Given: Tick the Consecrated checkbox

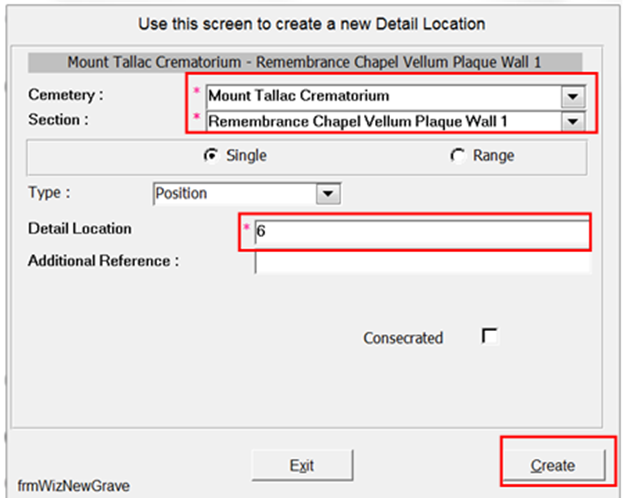Looking at the screenshot, I should [489, 336].
